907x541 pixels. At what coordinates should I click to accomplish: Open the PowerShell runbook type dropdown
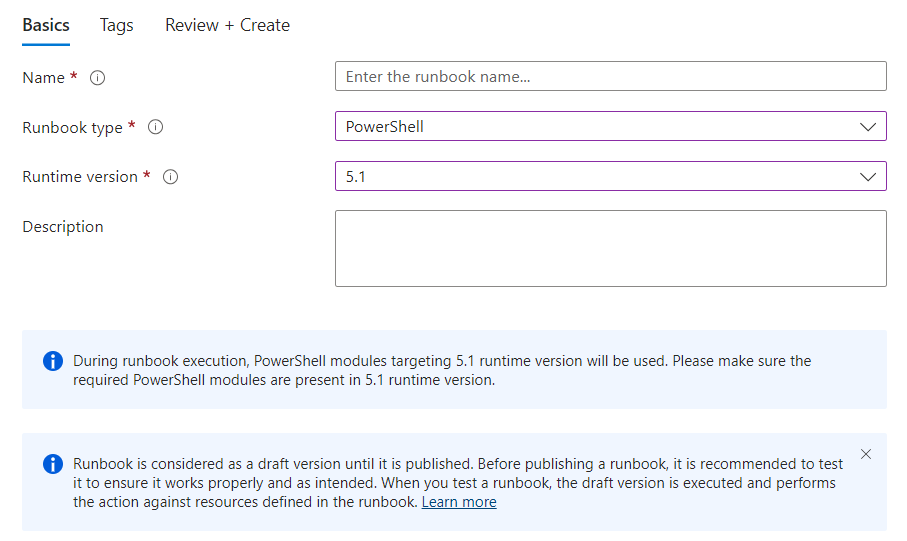coord(611,126)
